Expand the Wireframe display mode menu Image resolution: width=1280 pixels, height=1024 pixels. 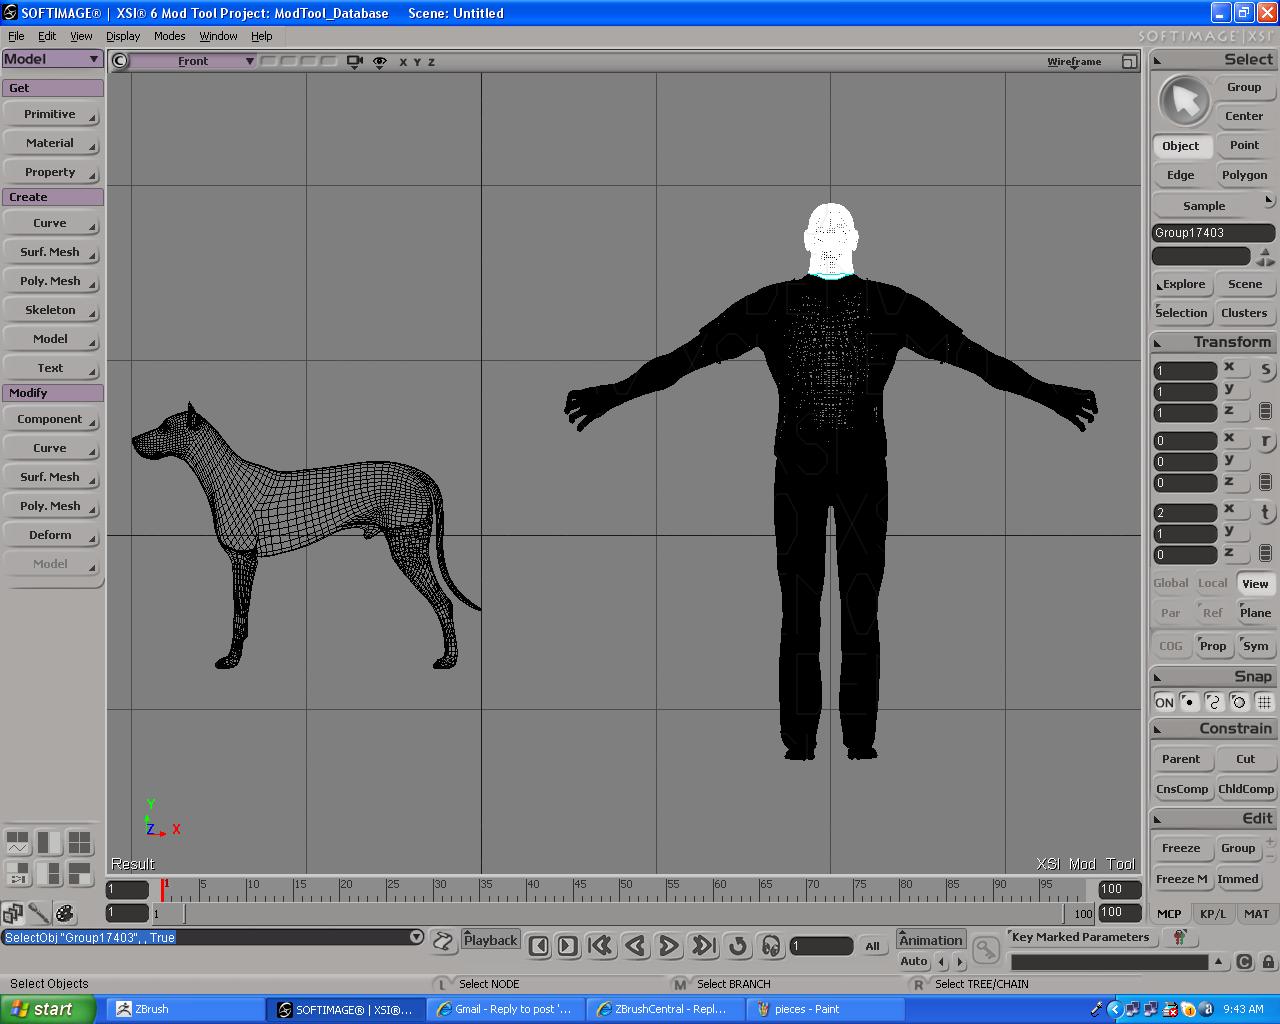pyautogui.click(x=1074, y=62)
